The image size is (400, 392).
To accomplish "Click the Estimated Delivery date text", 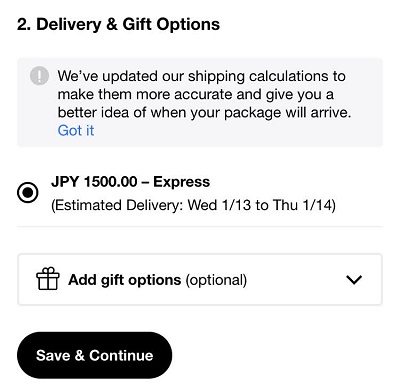I will click(193, 205).
